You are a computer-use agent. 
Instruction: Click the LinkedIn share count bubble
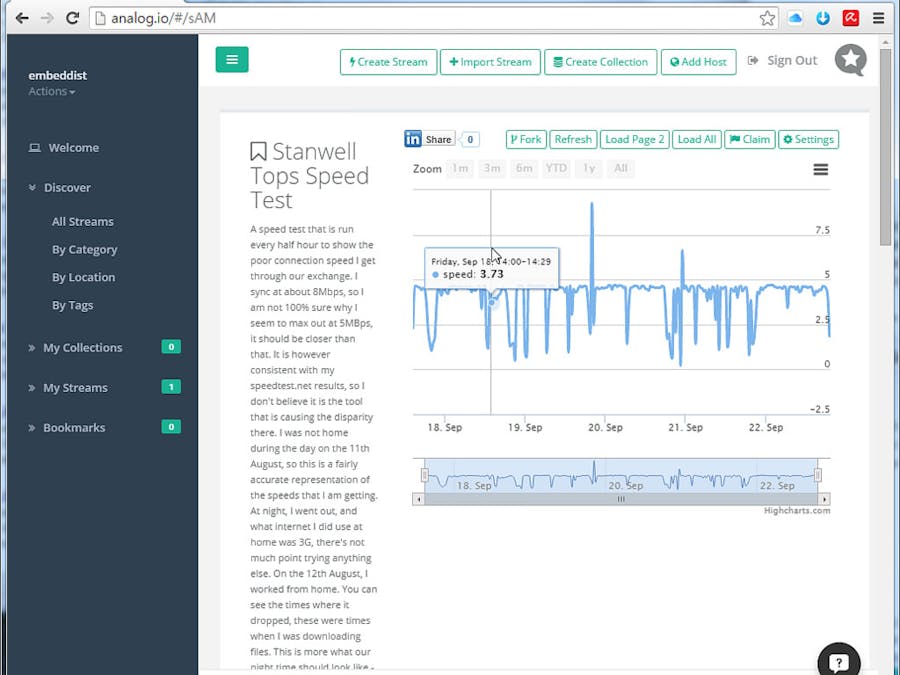[x=470, y=139]
